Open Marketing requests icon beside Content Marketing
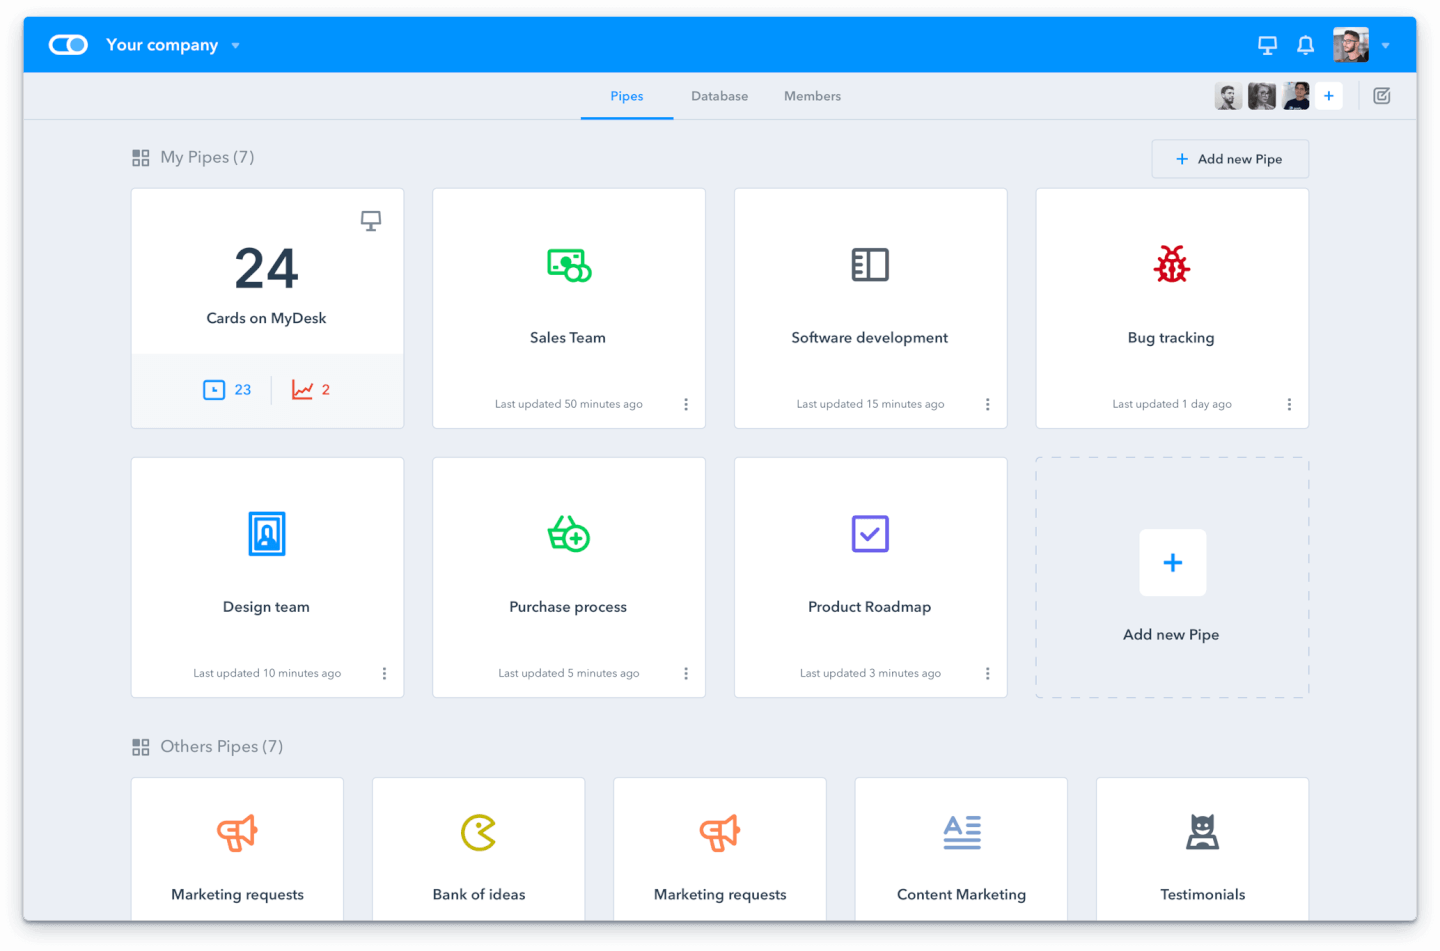The height and width of the screenshot is (951, 1440). (x=720, y=832)
